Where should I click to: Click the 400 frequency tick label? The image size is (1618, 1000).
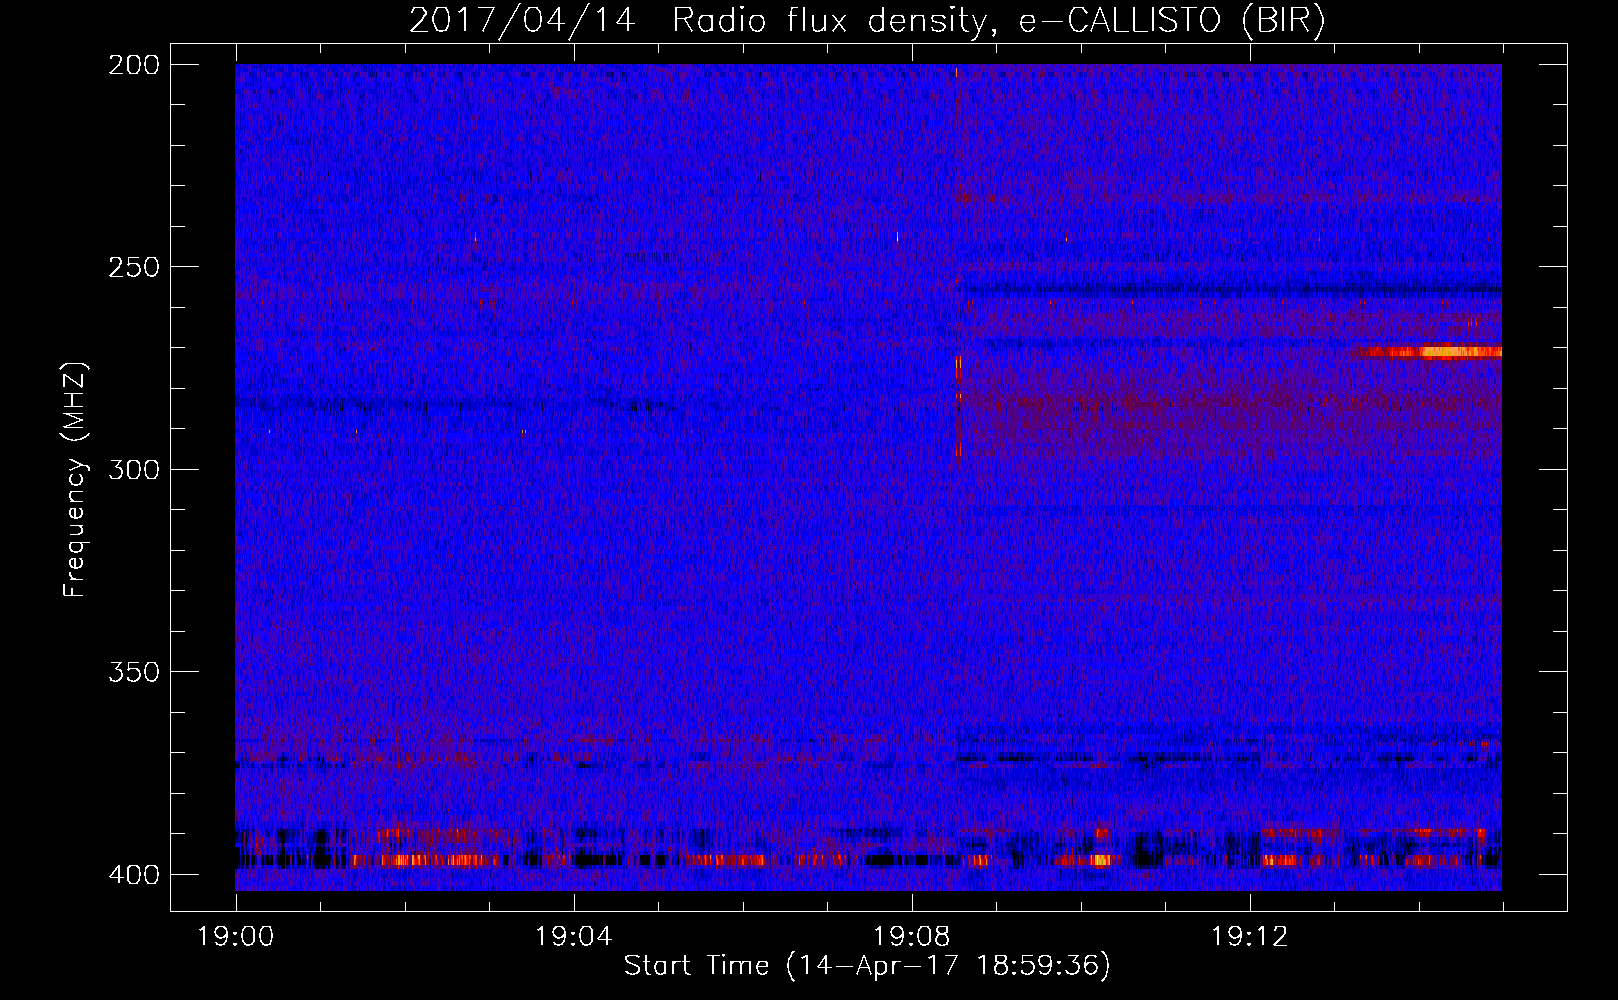coord(134,874)
